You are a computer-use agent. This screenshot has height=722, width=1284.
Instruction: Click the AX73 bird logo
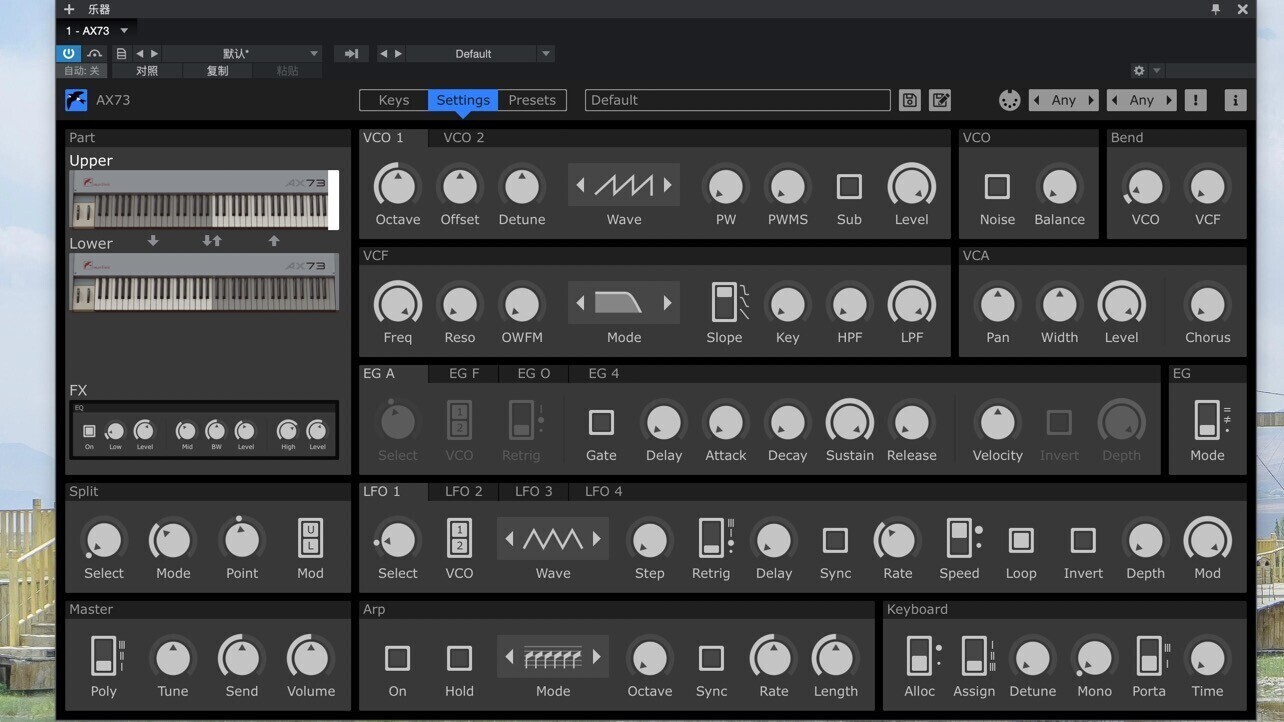pyautogui.click(x=76, y=100)
